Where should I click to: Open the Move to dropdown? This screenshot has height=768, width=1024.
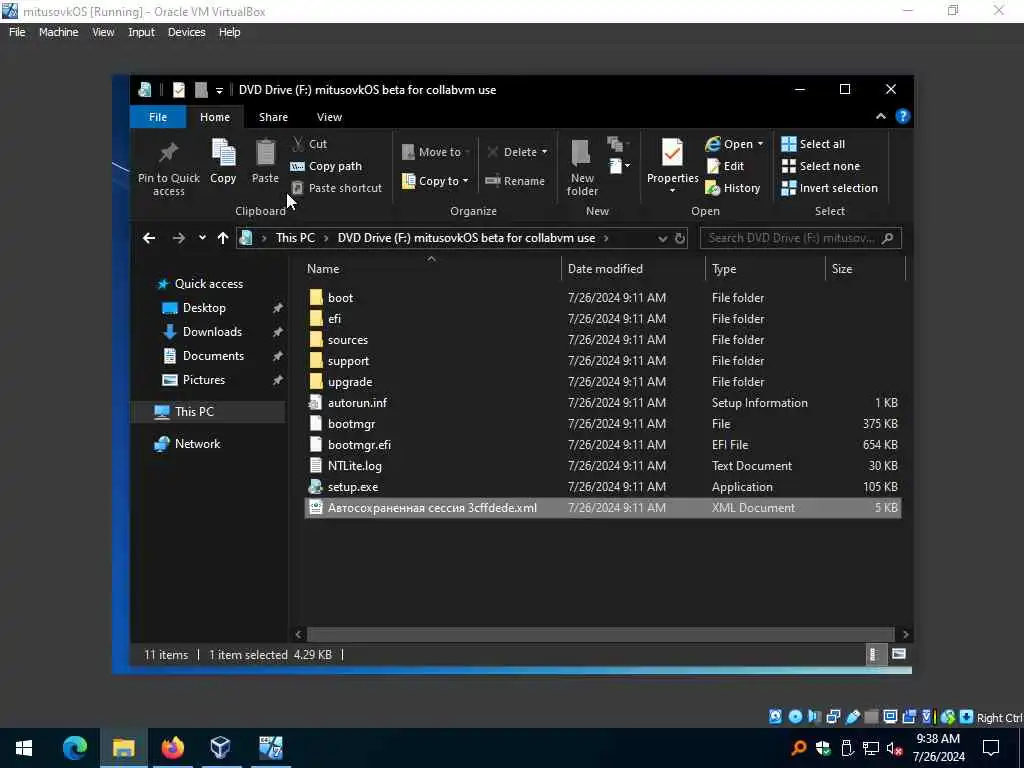[436, 152]
